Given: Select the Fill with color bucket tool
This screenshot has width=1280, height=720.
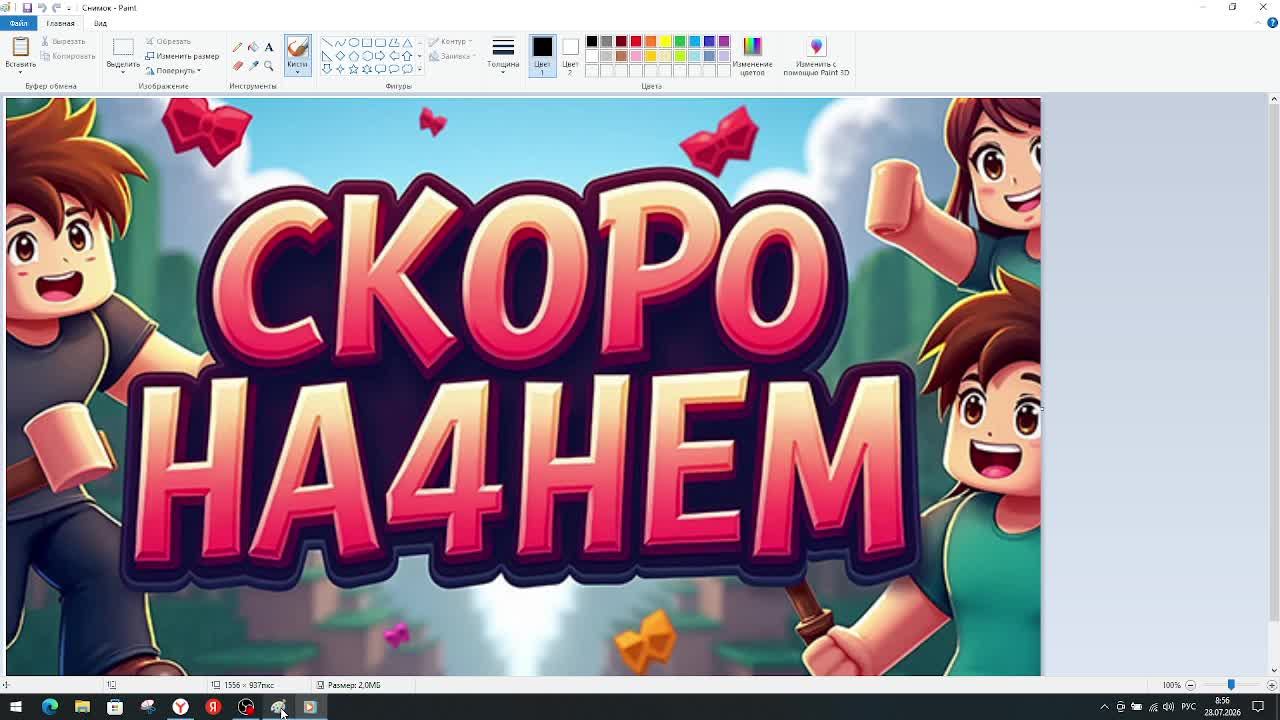Looking at the screenshot, I should pos(253,47).
